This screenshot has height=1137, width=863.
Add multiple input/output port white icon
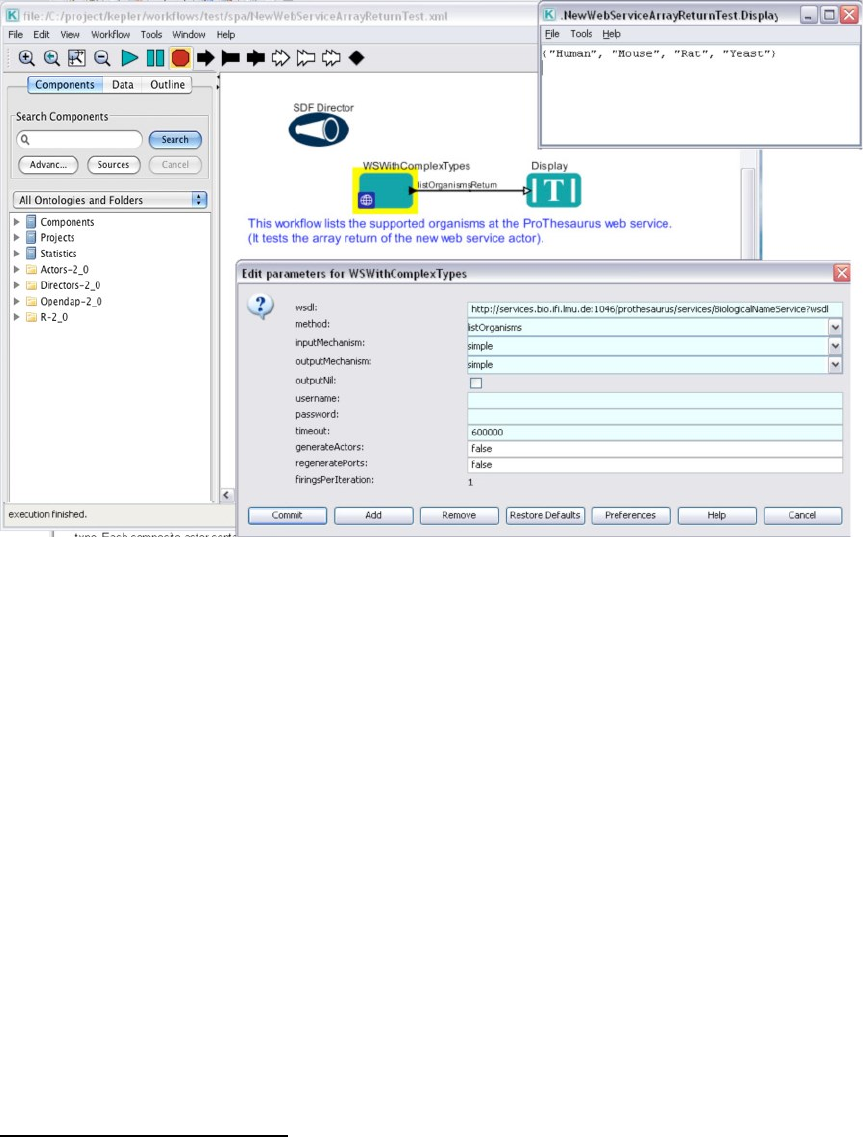[x=331, y=58]
